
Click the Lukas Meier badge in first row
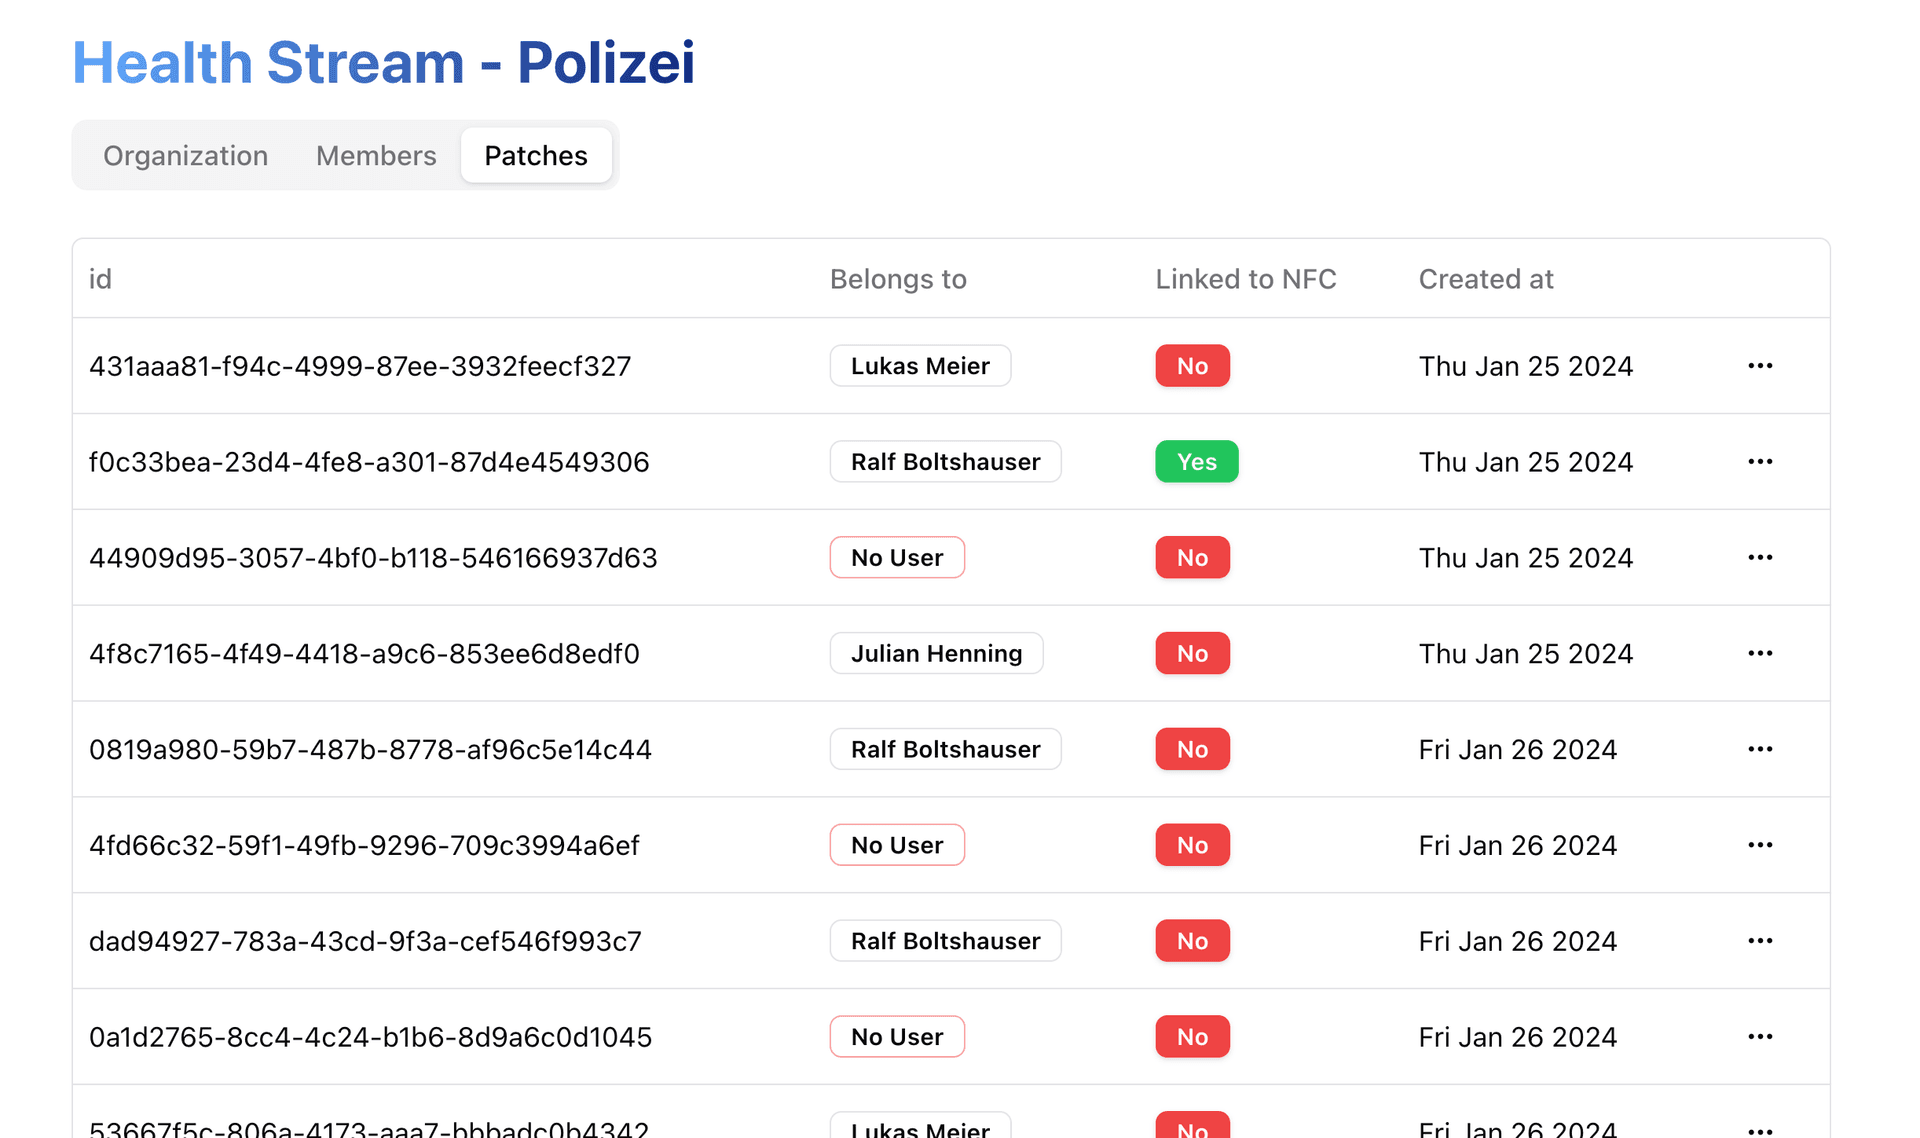pos(920,366)
